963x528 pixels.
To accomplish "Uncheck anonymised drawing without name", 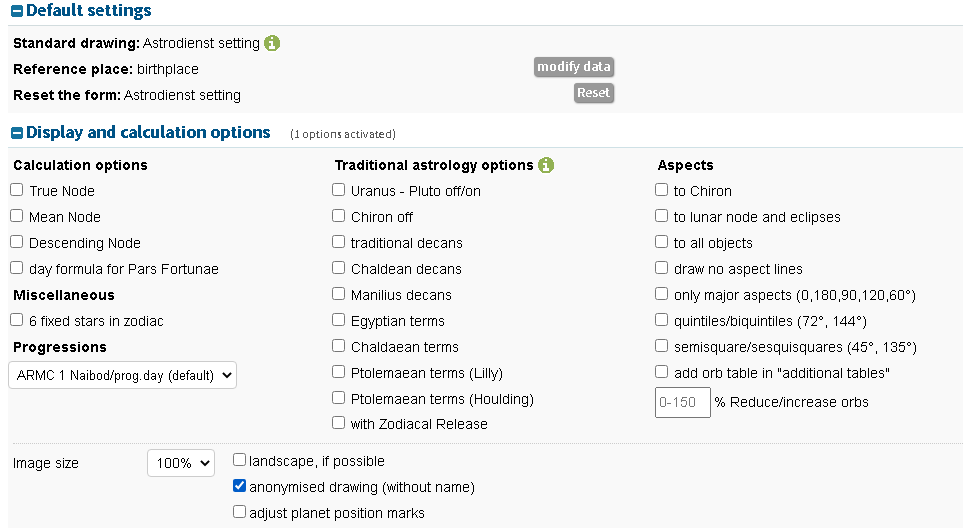I will (239, 487).
